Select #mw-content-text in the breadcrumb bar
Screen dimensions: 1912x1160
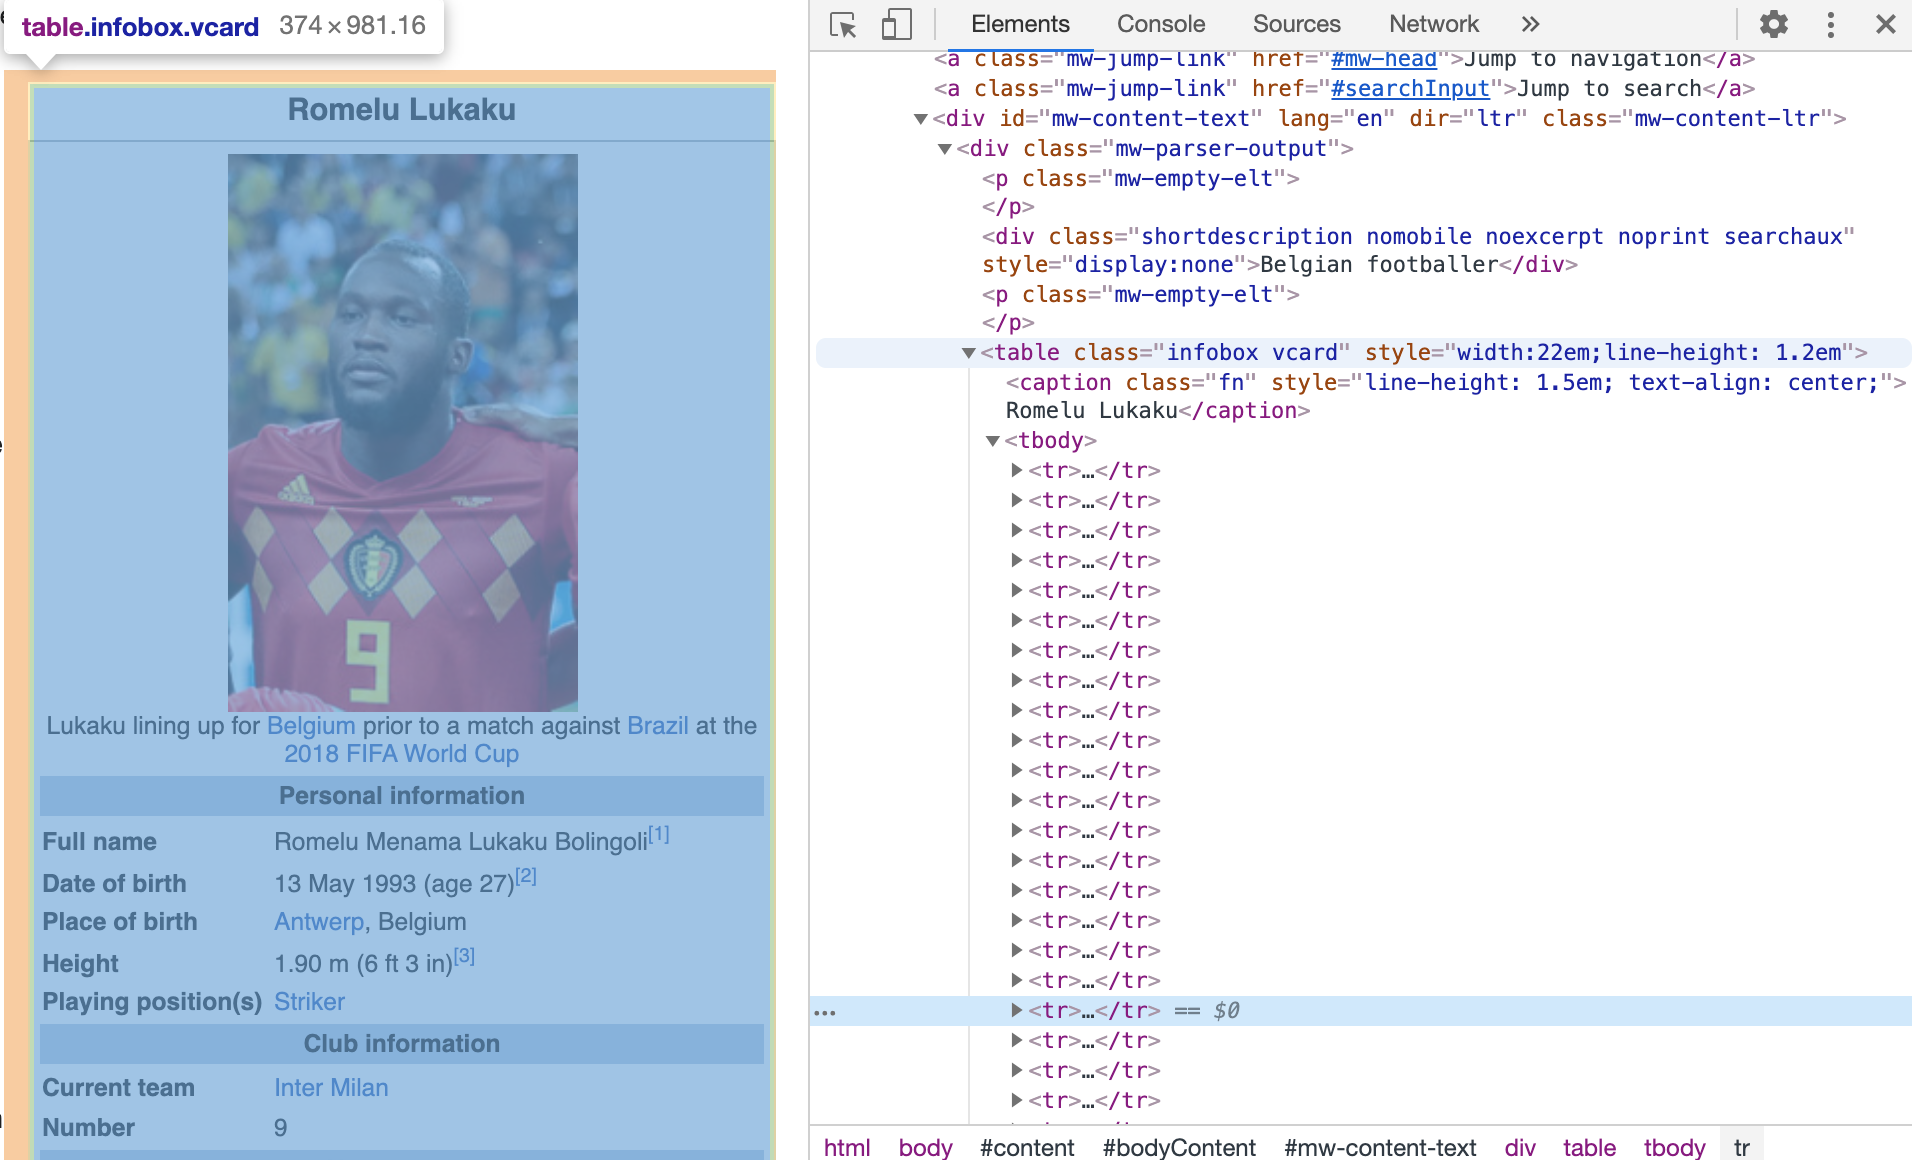[x=1380, y=1147]
